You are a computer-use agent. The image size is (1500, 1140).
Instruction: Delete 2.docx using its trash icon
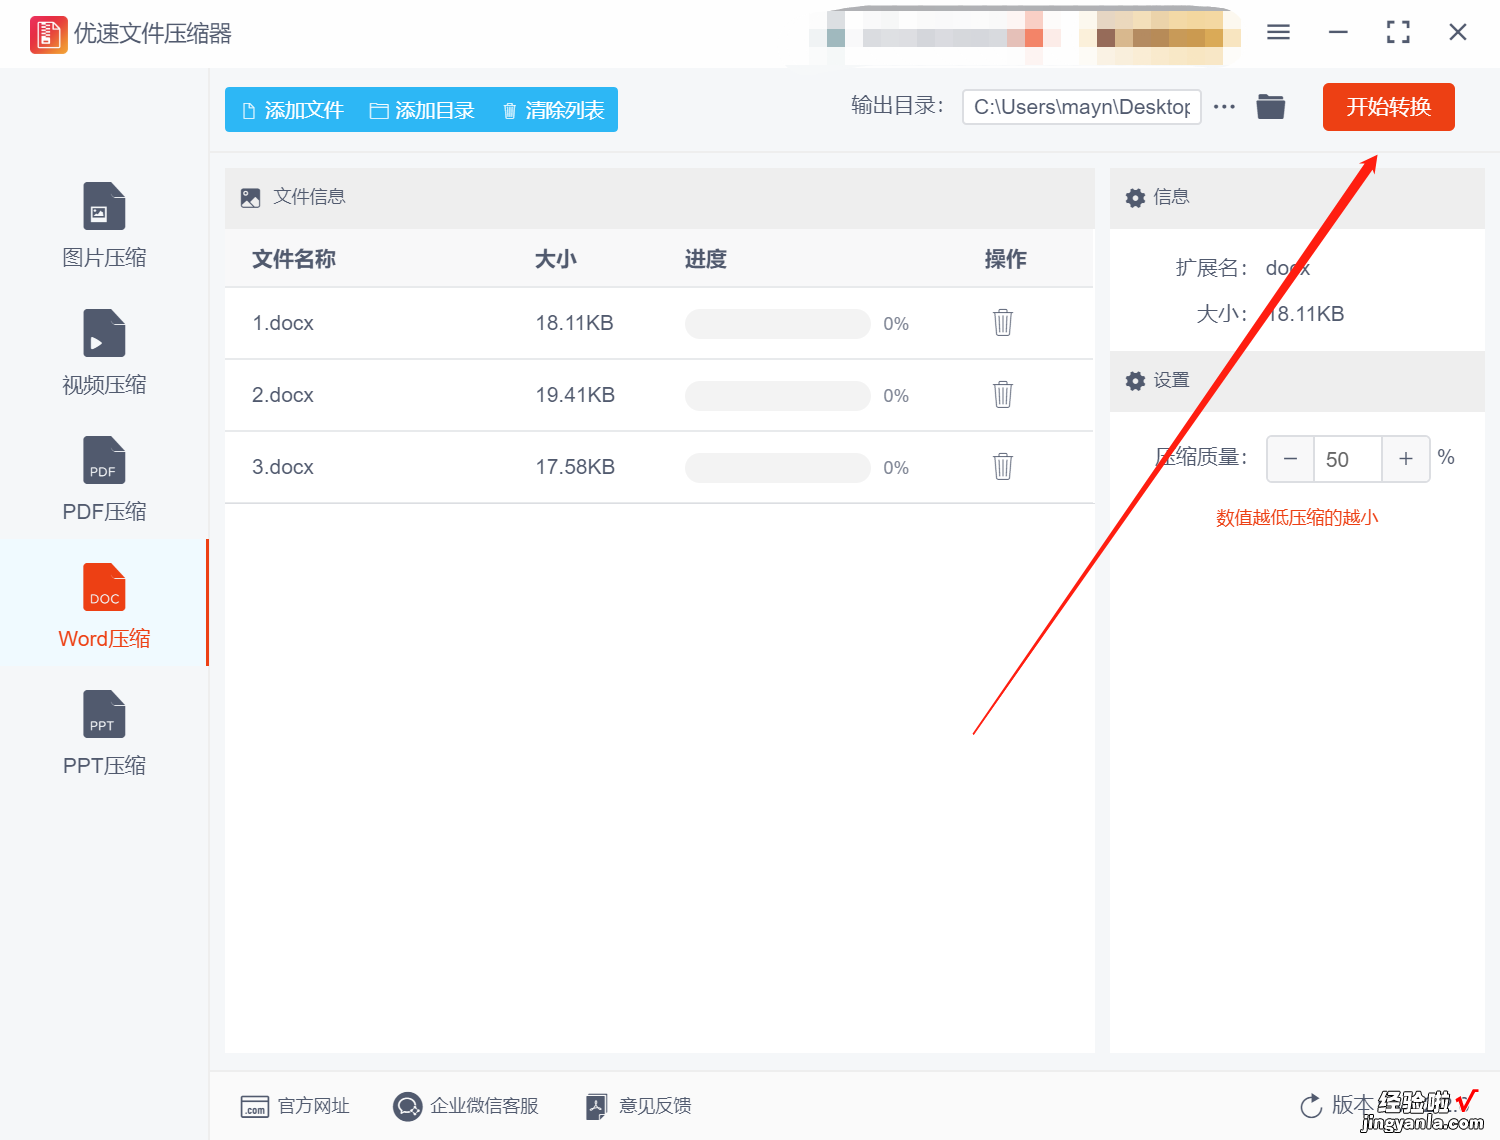[1003, 394]
